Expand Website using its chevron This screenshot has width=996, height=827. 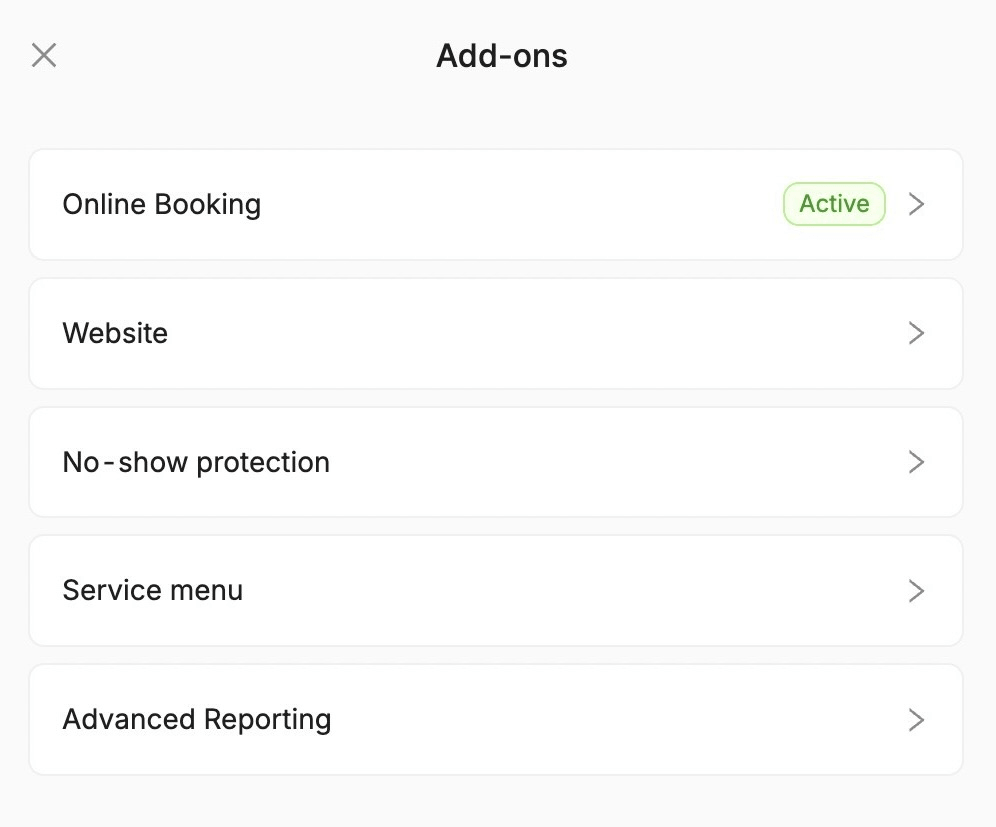click(916, 333)
